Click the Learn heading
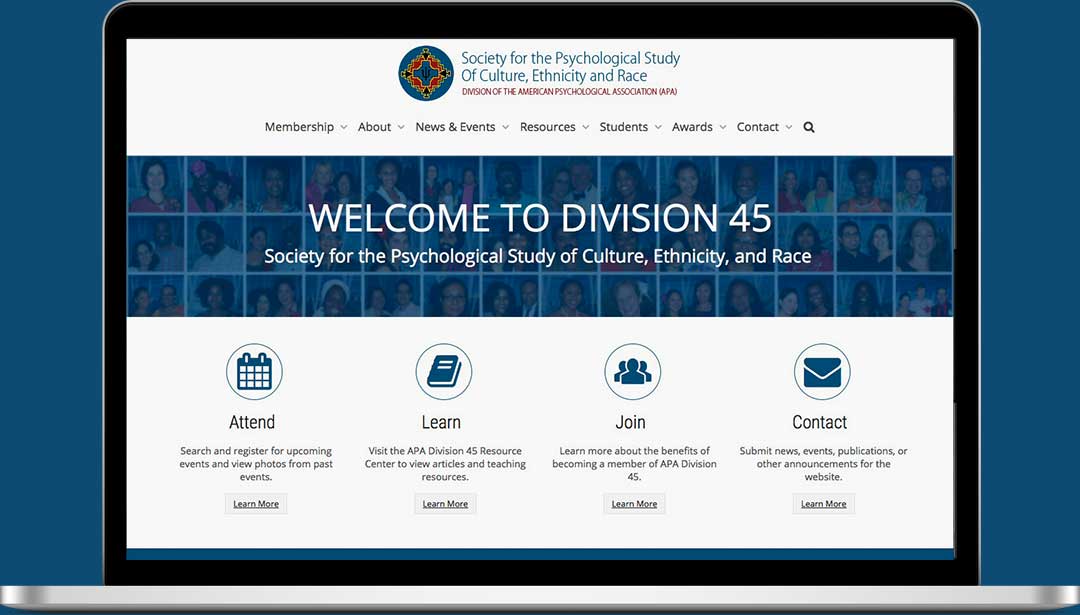1080x615 pixels. 441,422
